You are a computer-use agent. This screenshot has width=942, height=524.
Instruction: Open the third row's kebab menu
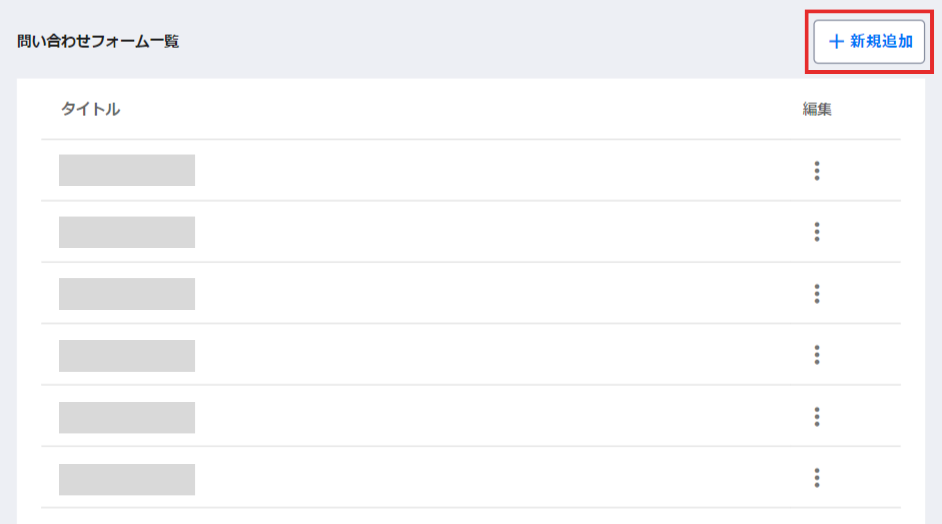(x=817, y=294)
